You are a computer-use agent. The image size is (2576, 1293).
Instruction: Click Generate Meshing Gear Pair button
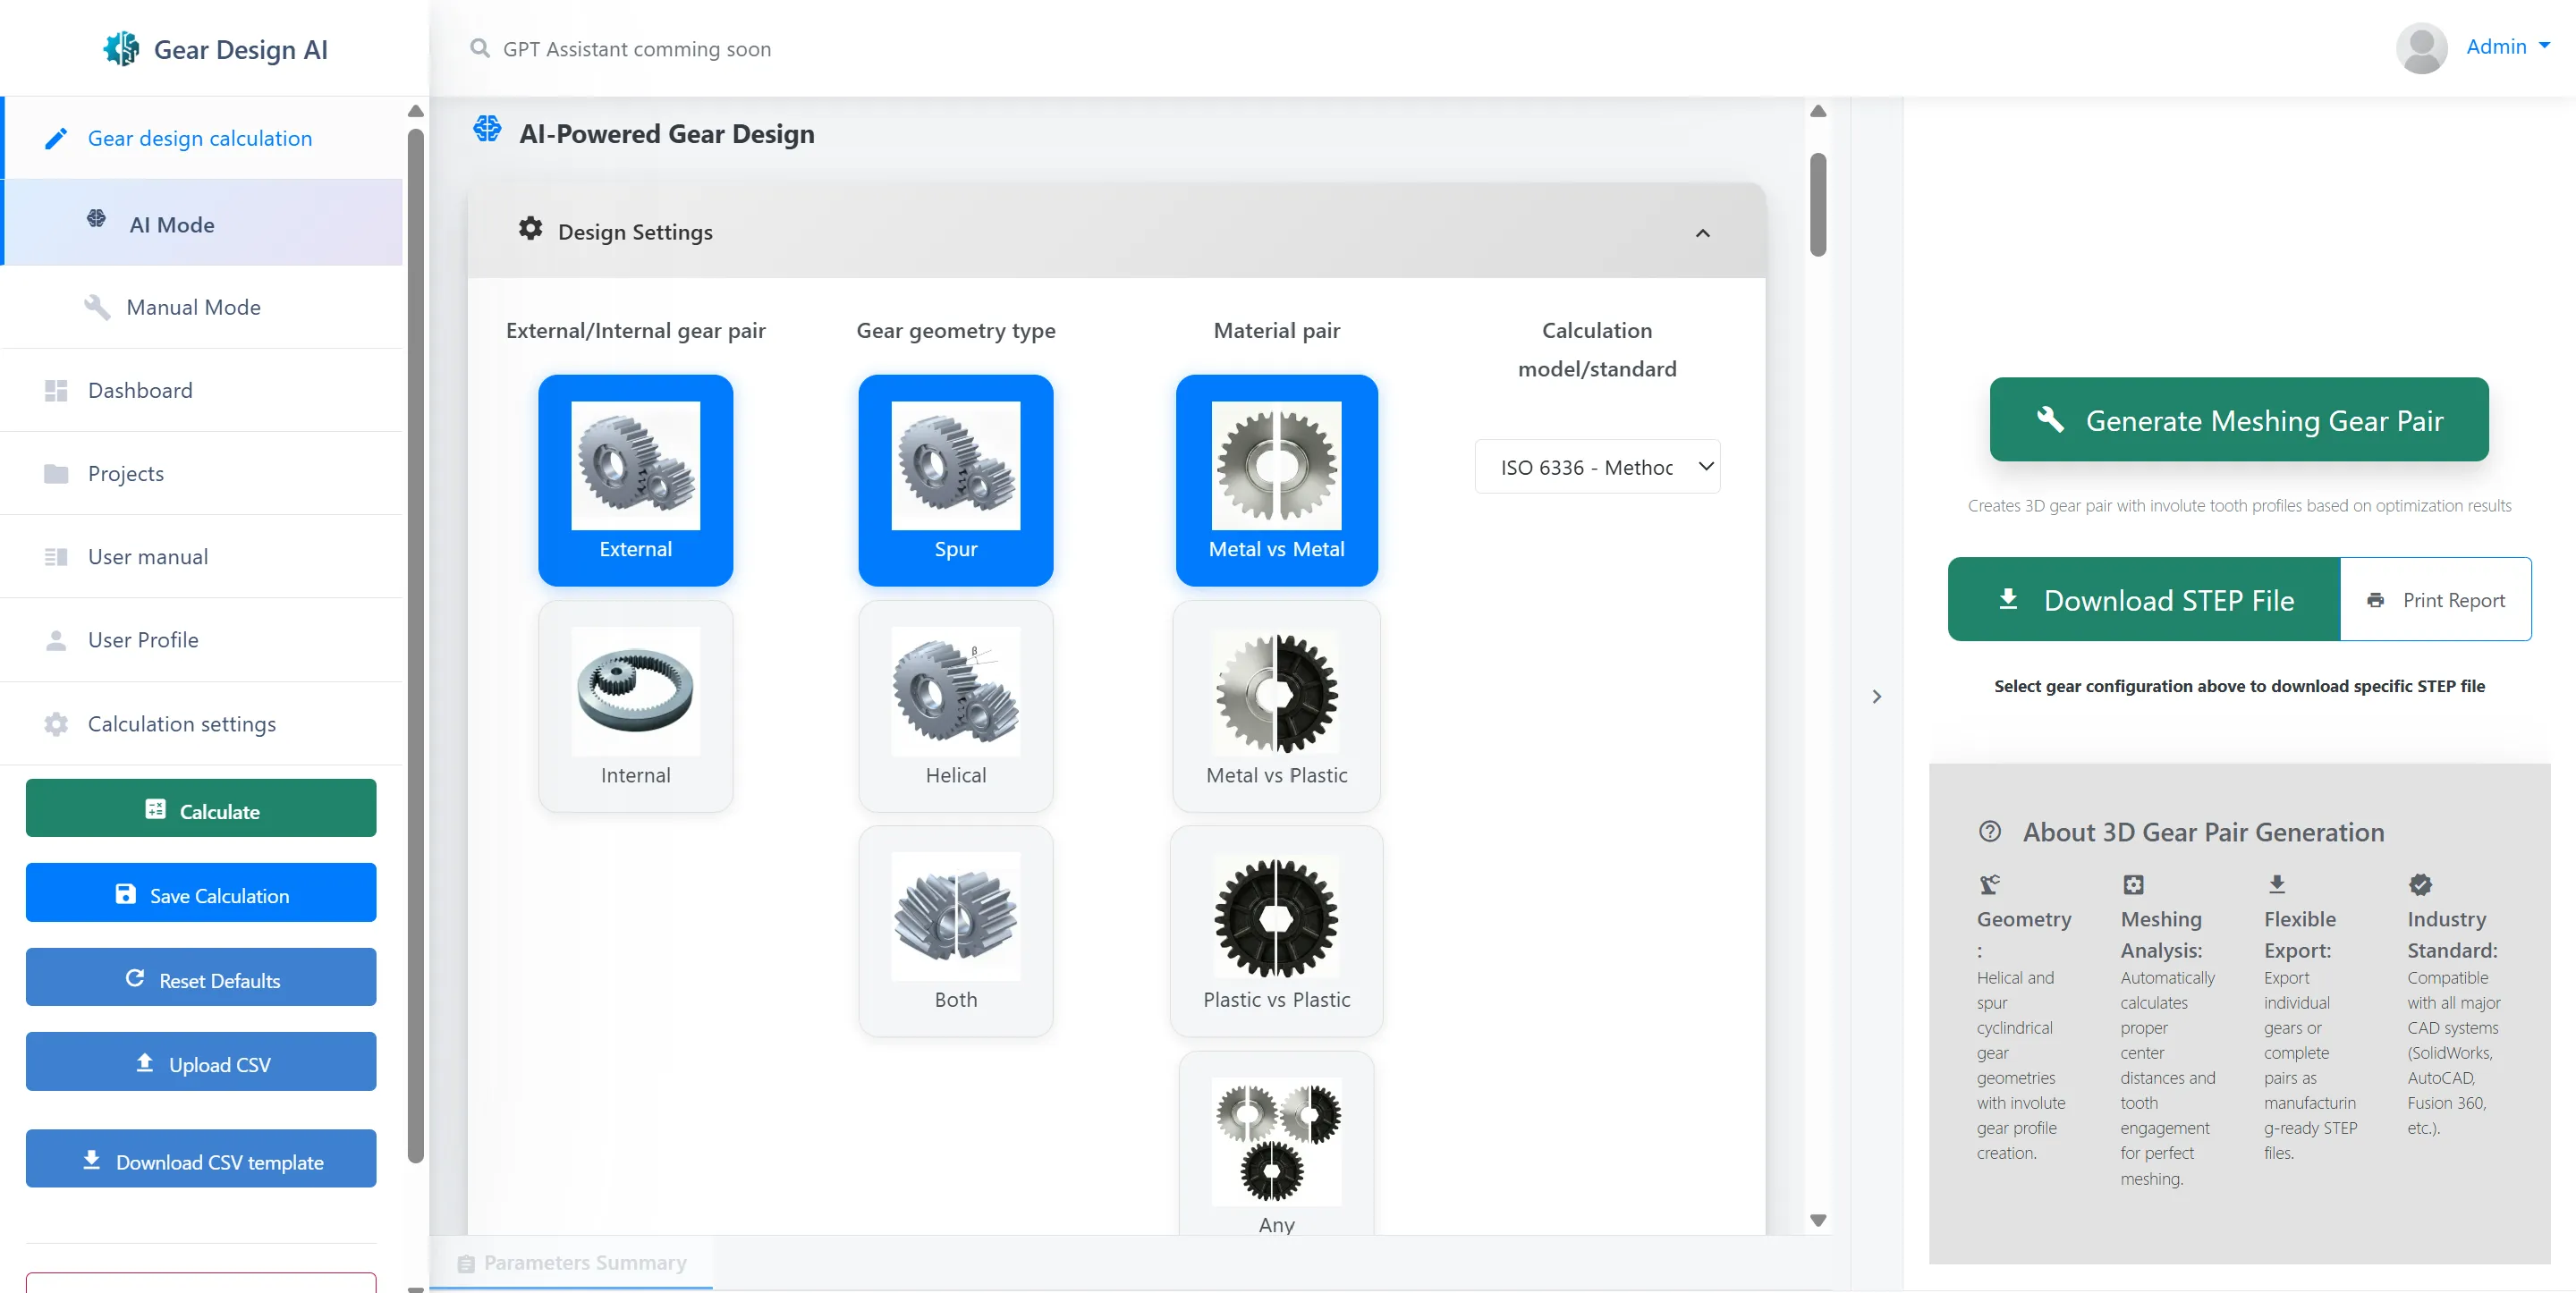[x=2238, y=420]
